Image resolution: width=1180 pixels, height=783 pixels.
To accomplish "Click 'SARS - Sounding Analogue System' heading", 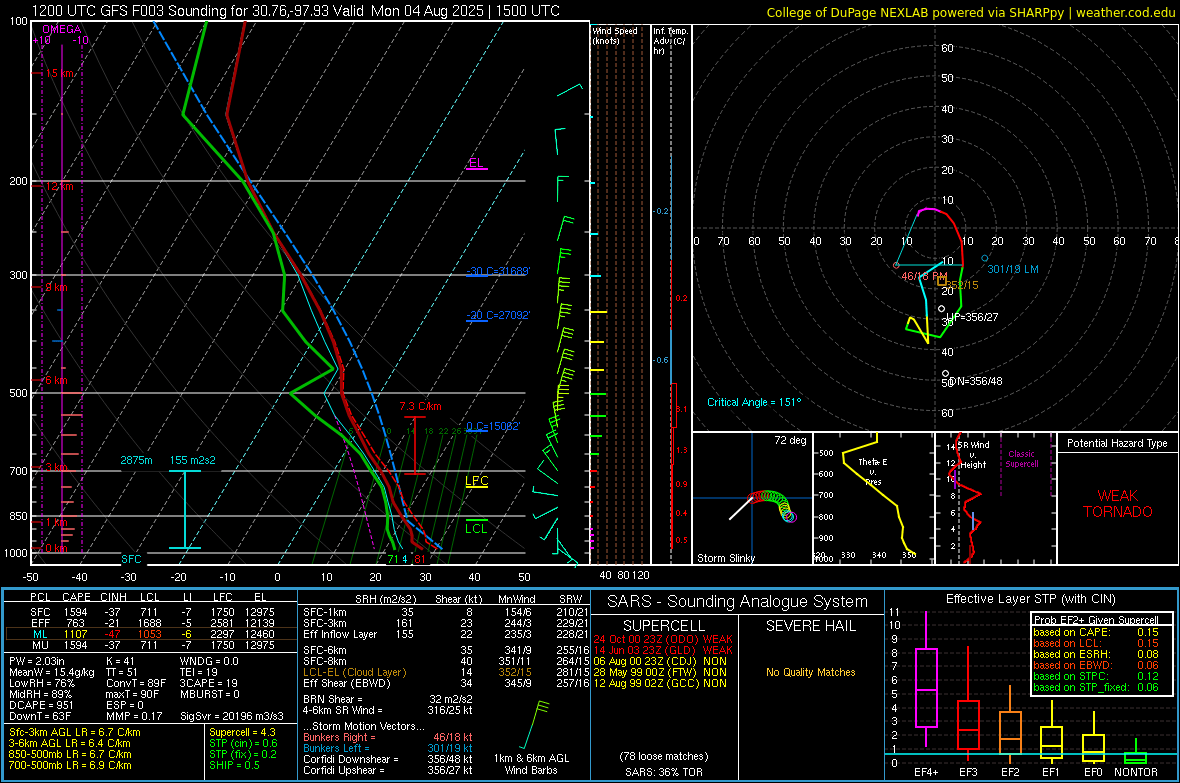I will coord(737,602).
